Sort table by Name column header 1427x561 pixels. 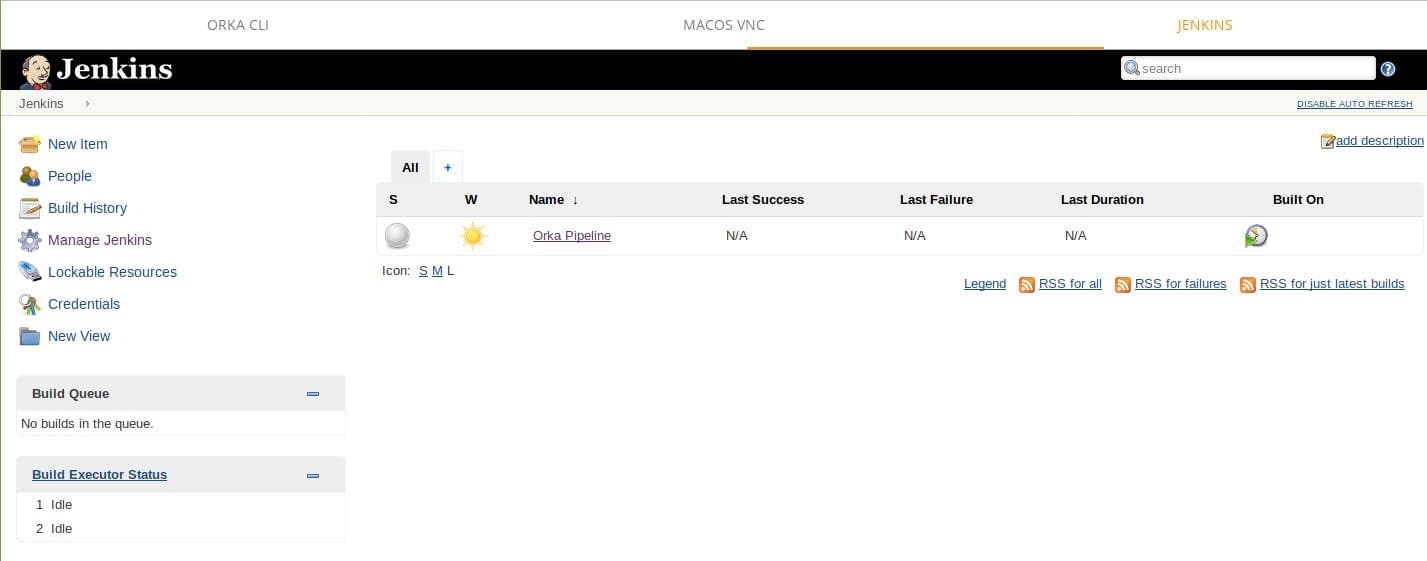tap(553, 200)
